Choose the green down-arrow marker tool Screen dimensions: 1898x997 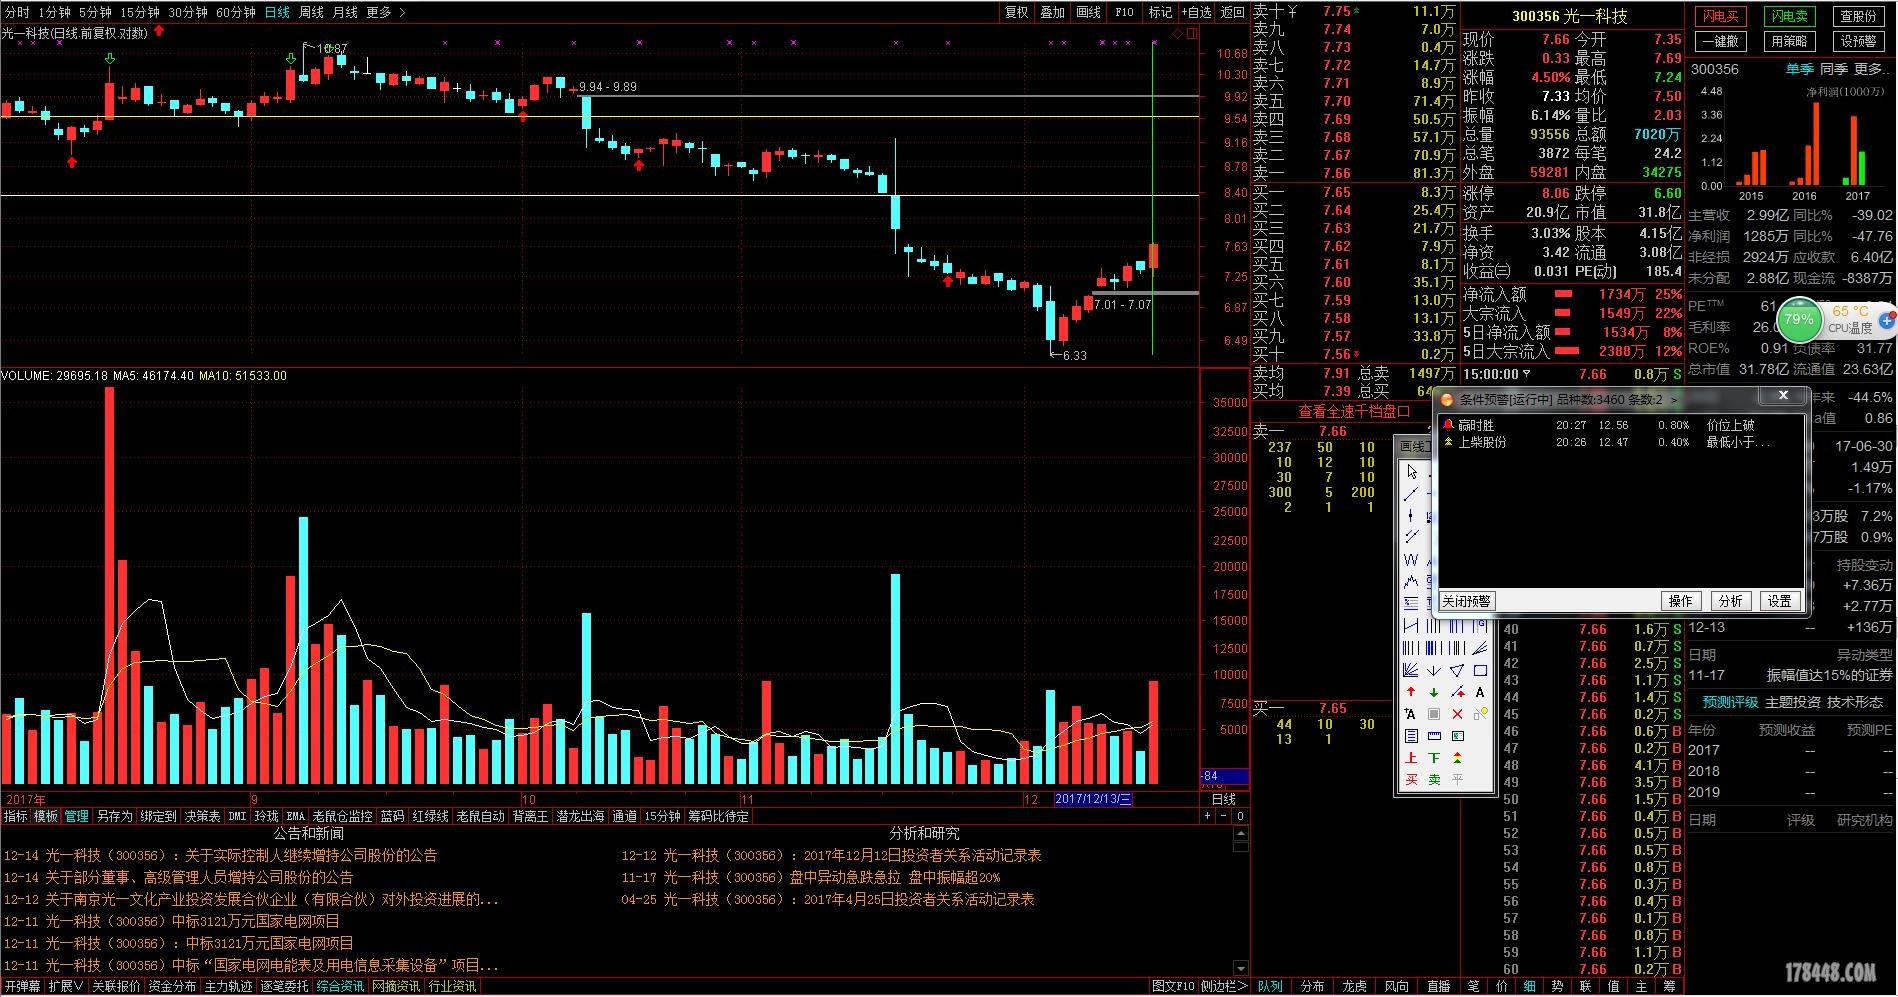(1434, 692)
